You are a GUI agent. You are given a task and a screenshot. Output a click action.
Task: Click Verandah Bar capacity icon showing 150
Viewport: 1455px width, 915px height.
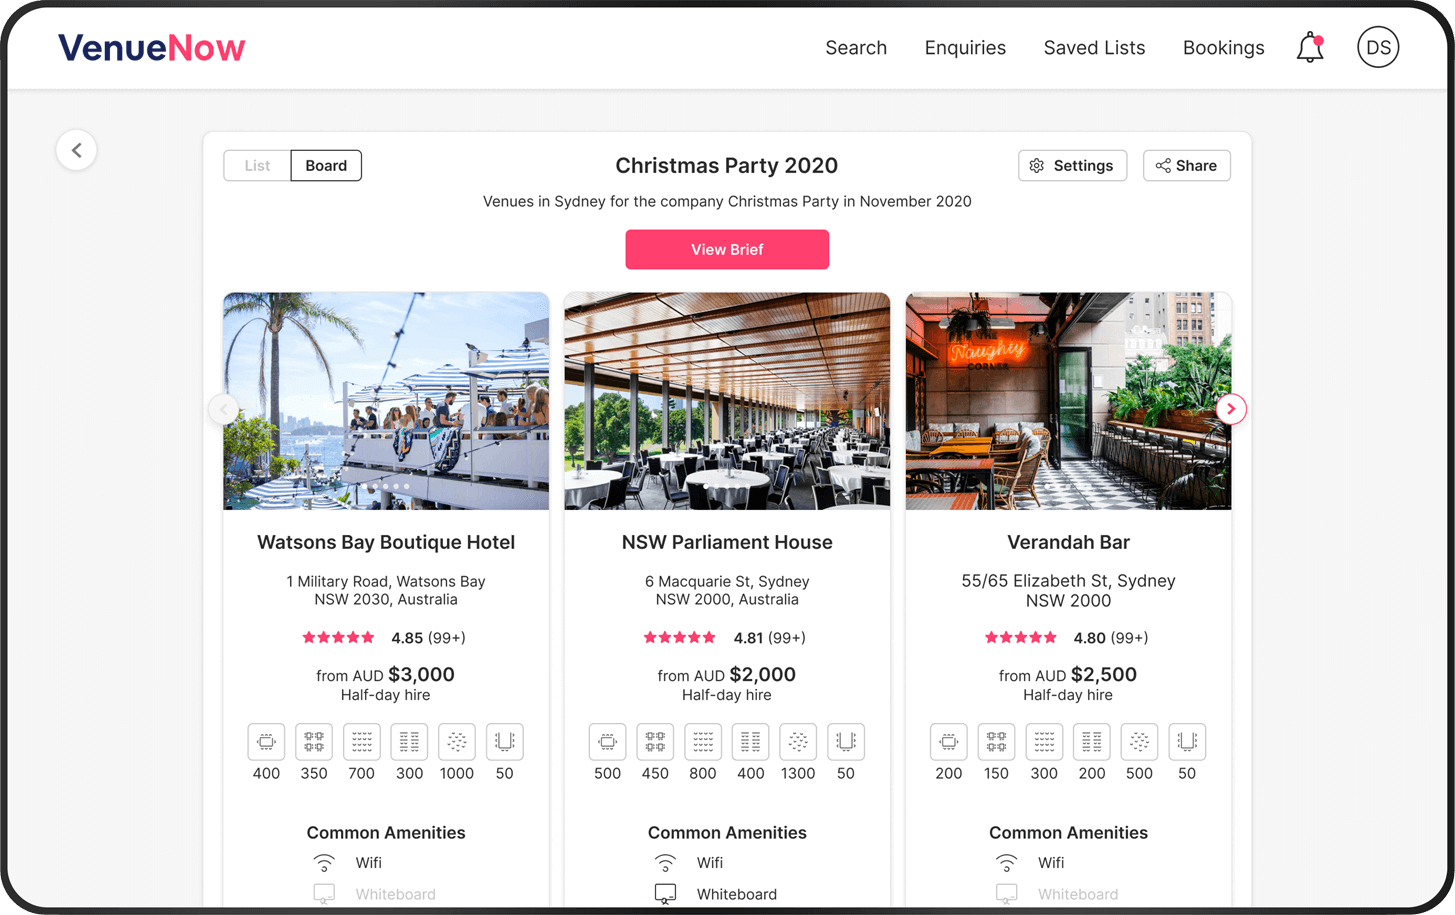[x=996, y=742]
